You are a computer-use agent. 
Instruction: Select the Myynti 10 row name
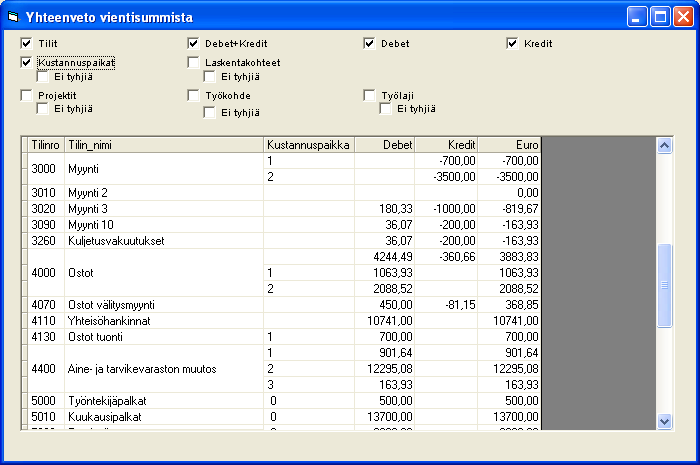[x=164, y=225]
